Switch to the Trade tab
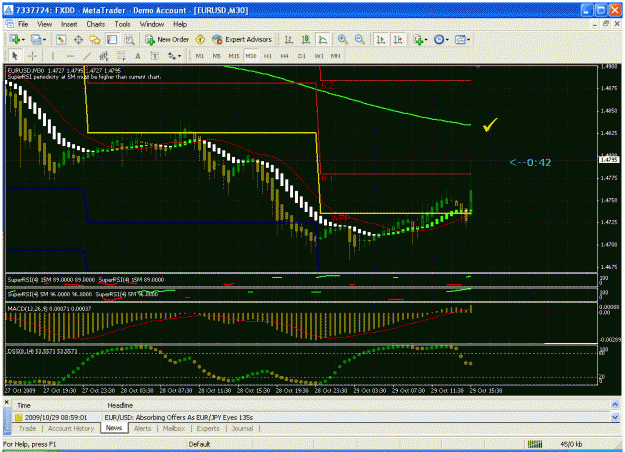 tap(28, 428)
